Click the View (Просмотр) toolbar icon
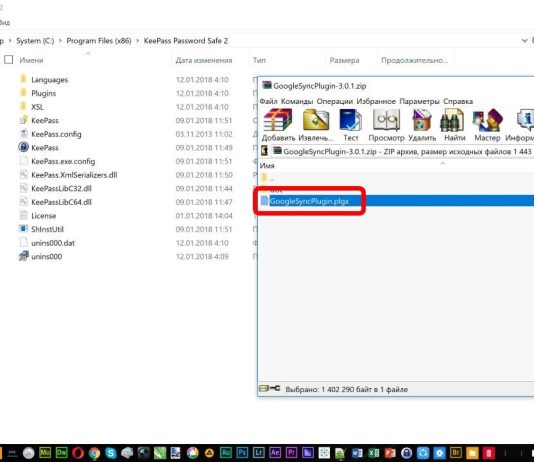This screenshot has width=534, height=462. (386, 120)
